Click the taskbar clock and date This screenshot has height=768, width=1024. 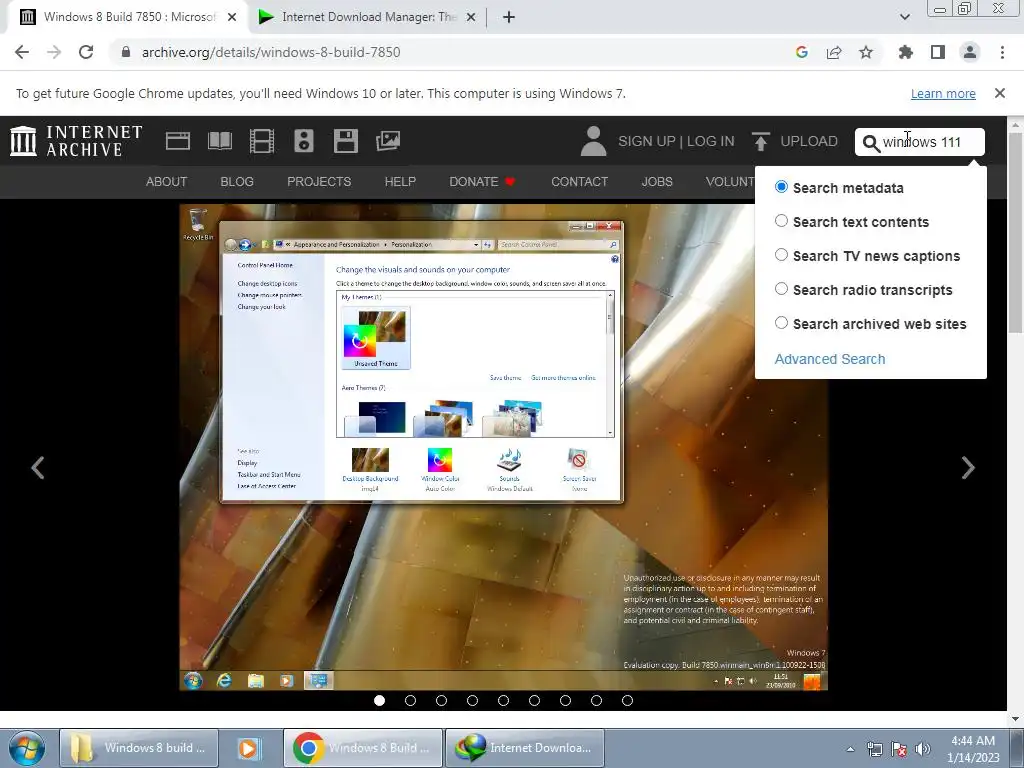973,749
